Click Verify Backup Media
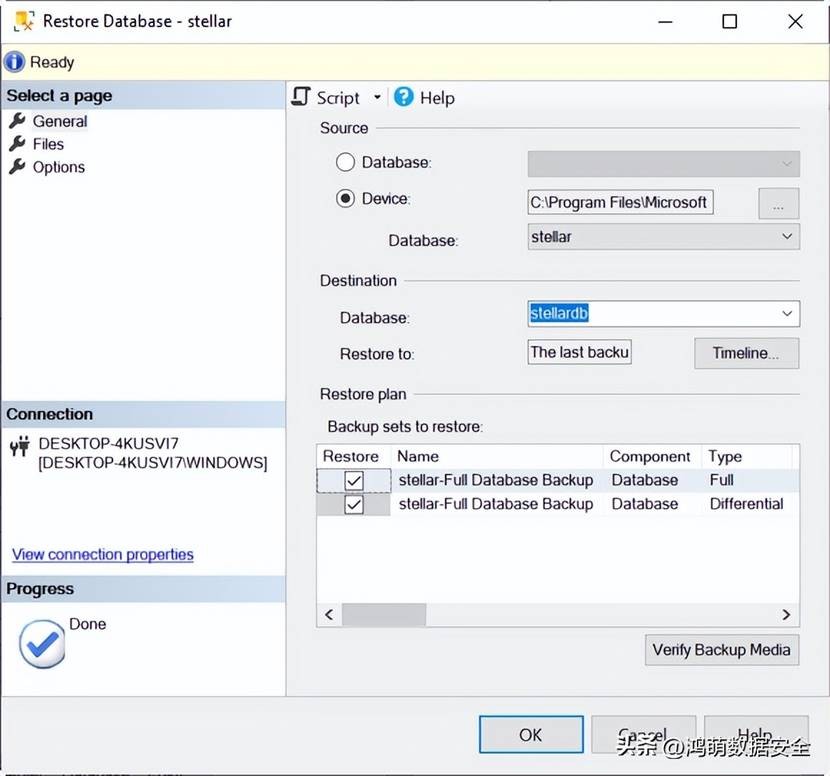The width and height of the screenshot is (830, 776). (721, 649)
